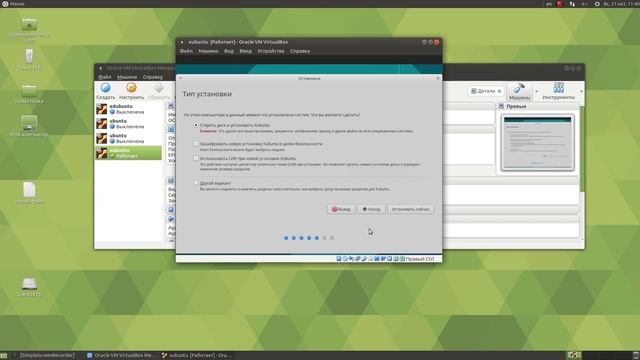The width and height of the screenshot is (640, 360).
Task: Click Выход button in installer
Action: point(341,209)
